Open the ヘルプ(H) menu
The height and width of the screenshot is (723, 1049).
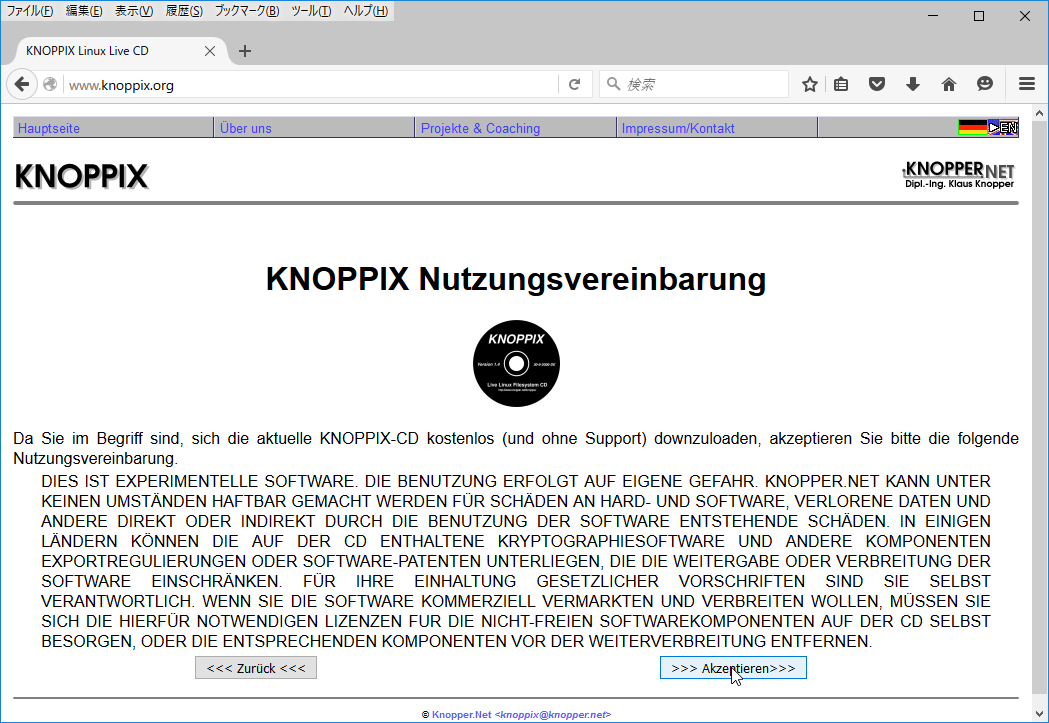tap(365, 11)
